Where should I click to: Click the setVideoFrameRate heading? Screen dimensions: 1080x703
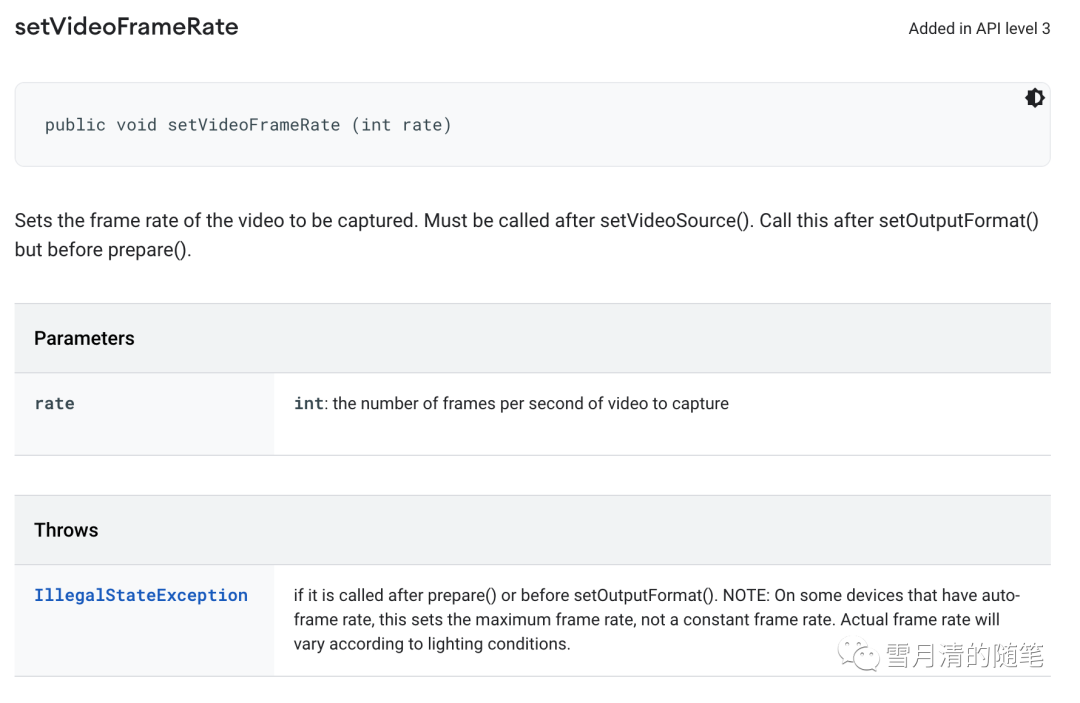[x=126, y=27]
